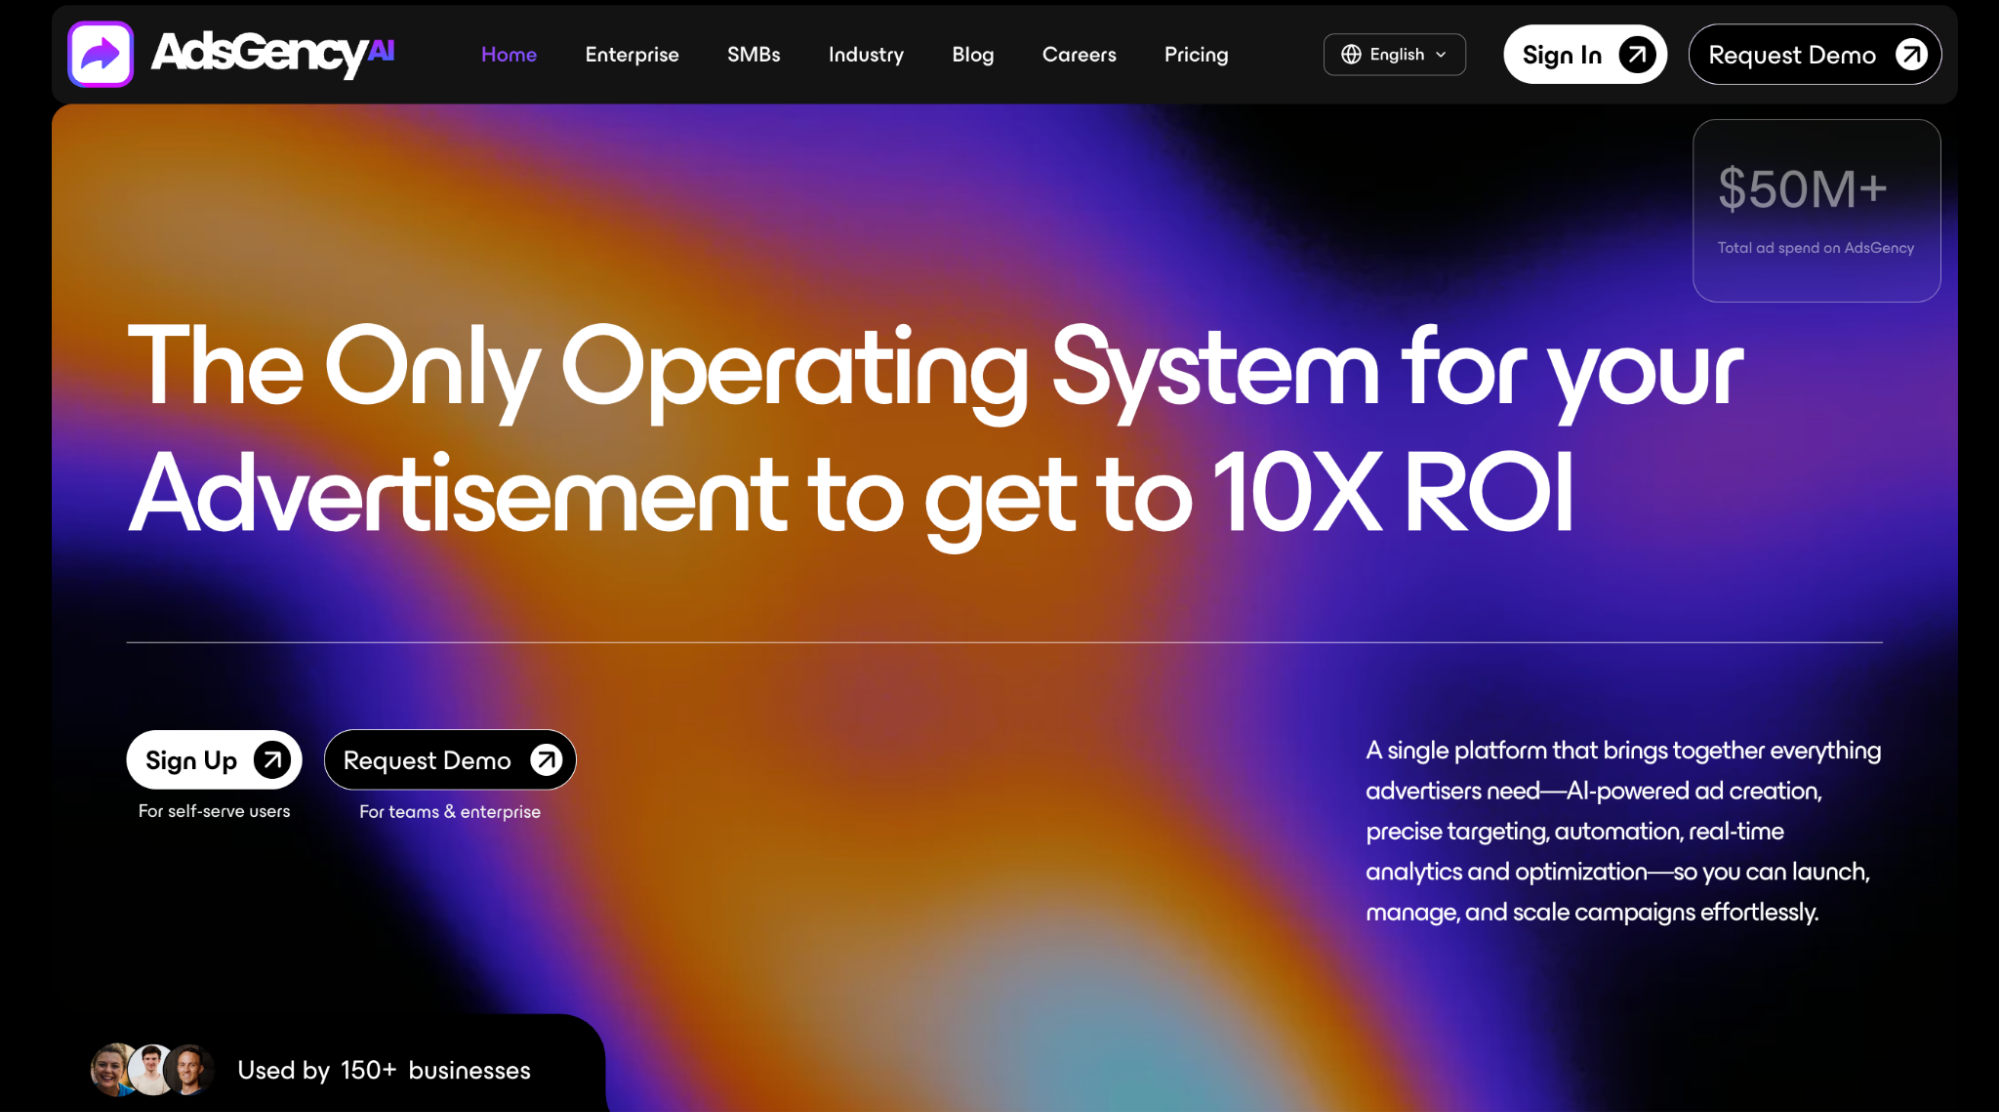The width and height of the screenshot is (1999, 1112).
Task: Click the first user avatar photo
Action: pyautogui.click(x=113, y=1070)
